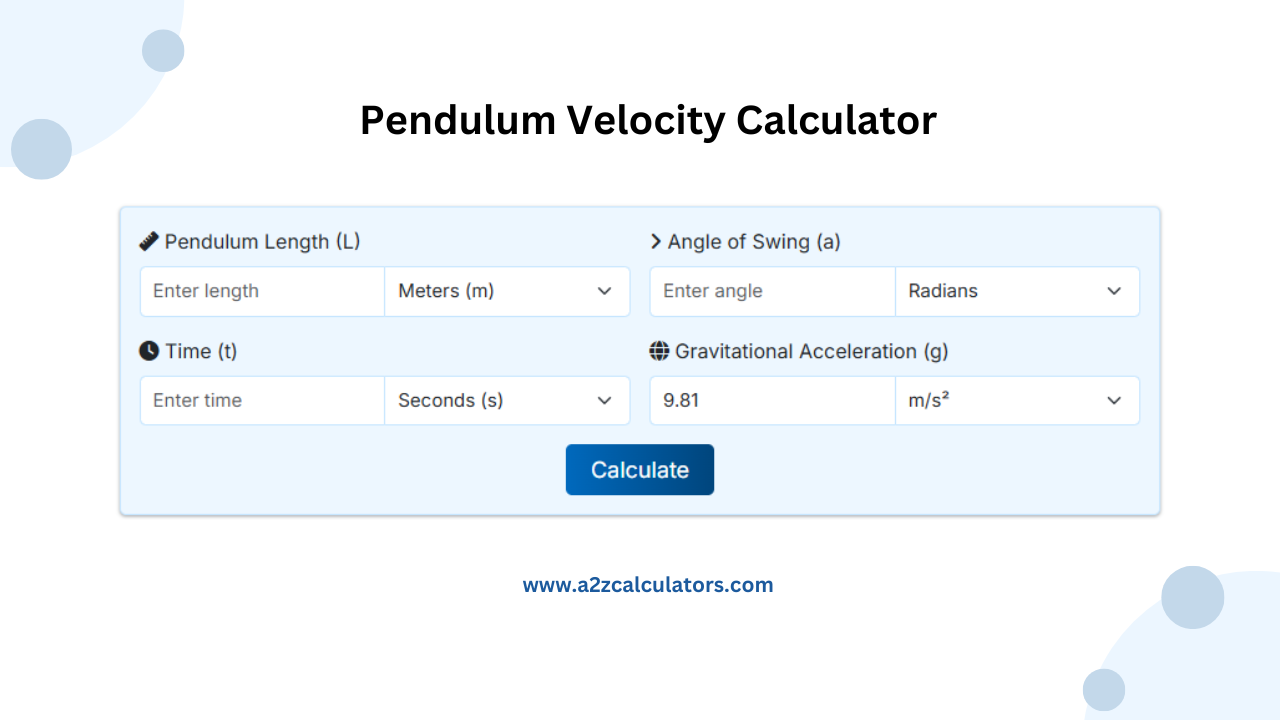
Task: Click the globe icon near Gravitational Acceleration
Action: tap(660, 351)
